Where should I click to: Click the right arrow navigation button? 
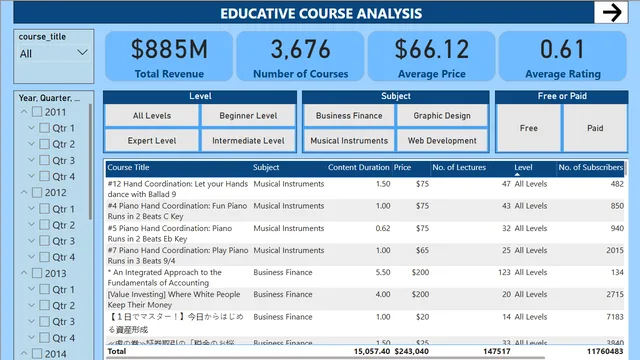(x=611, y=12)
